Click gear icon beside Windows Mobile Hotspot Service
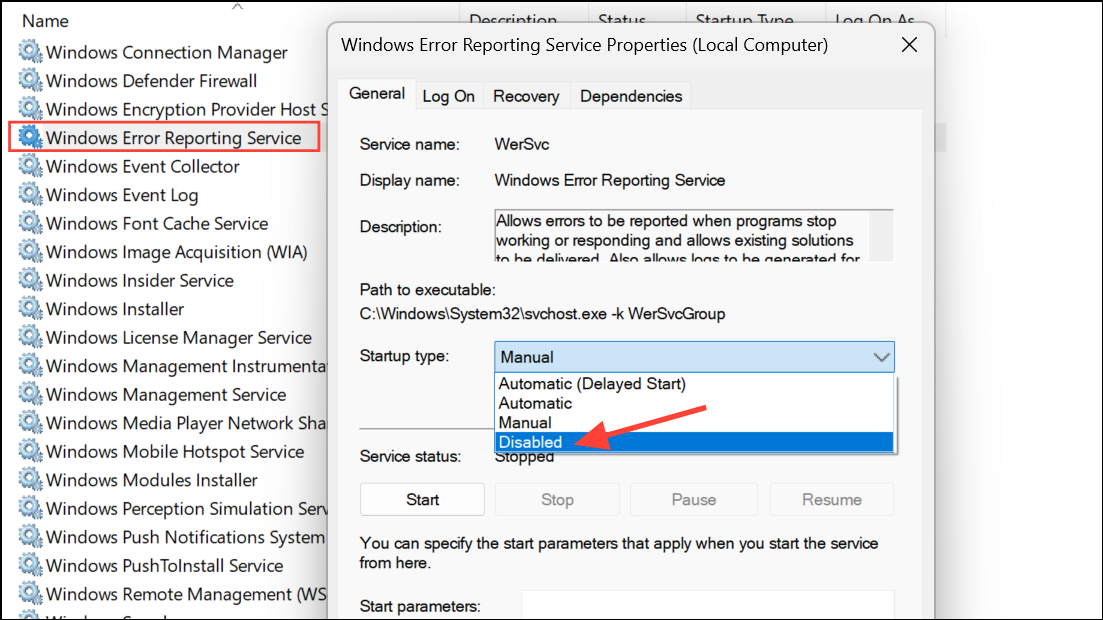 pyautogui.click(x=30, y=450)
